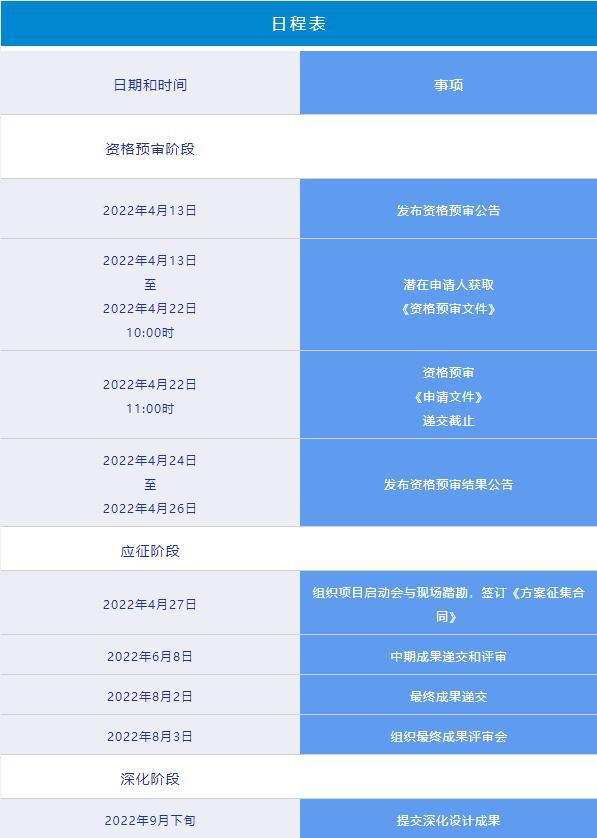This screenshot has height=838, width=597.
Task: Select the 事项 column header
Action: 448,83
